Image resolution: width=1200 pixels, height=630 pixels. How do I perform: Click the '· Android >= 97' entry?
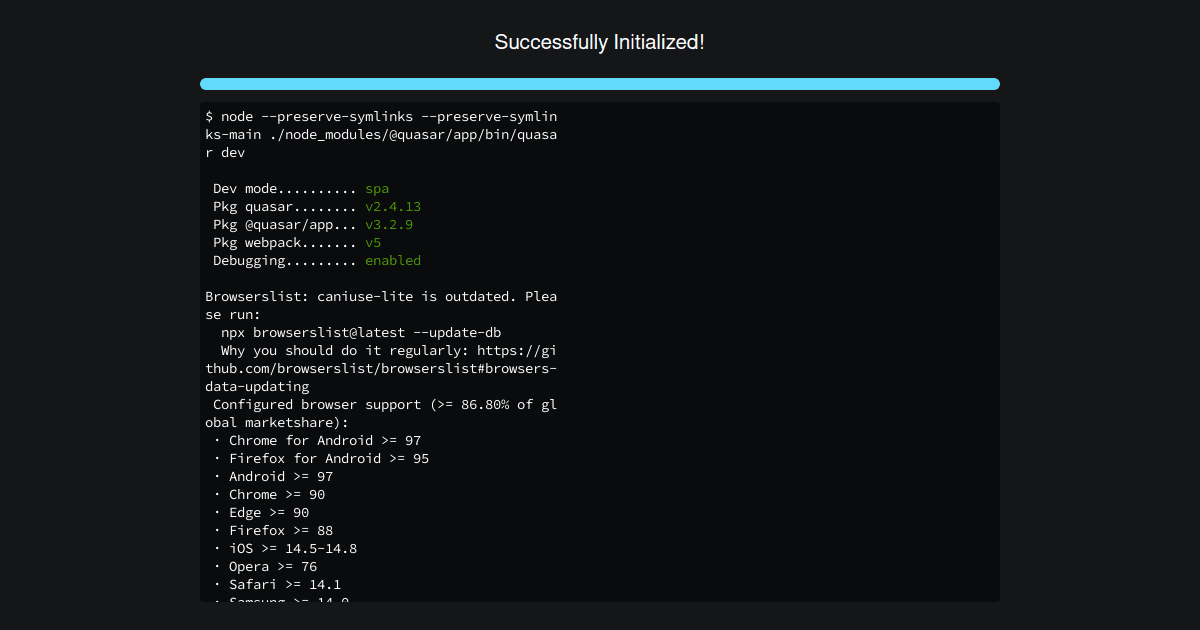click(273, 476)
